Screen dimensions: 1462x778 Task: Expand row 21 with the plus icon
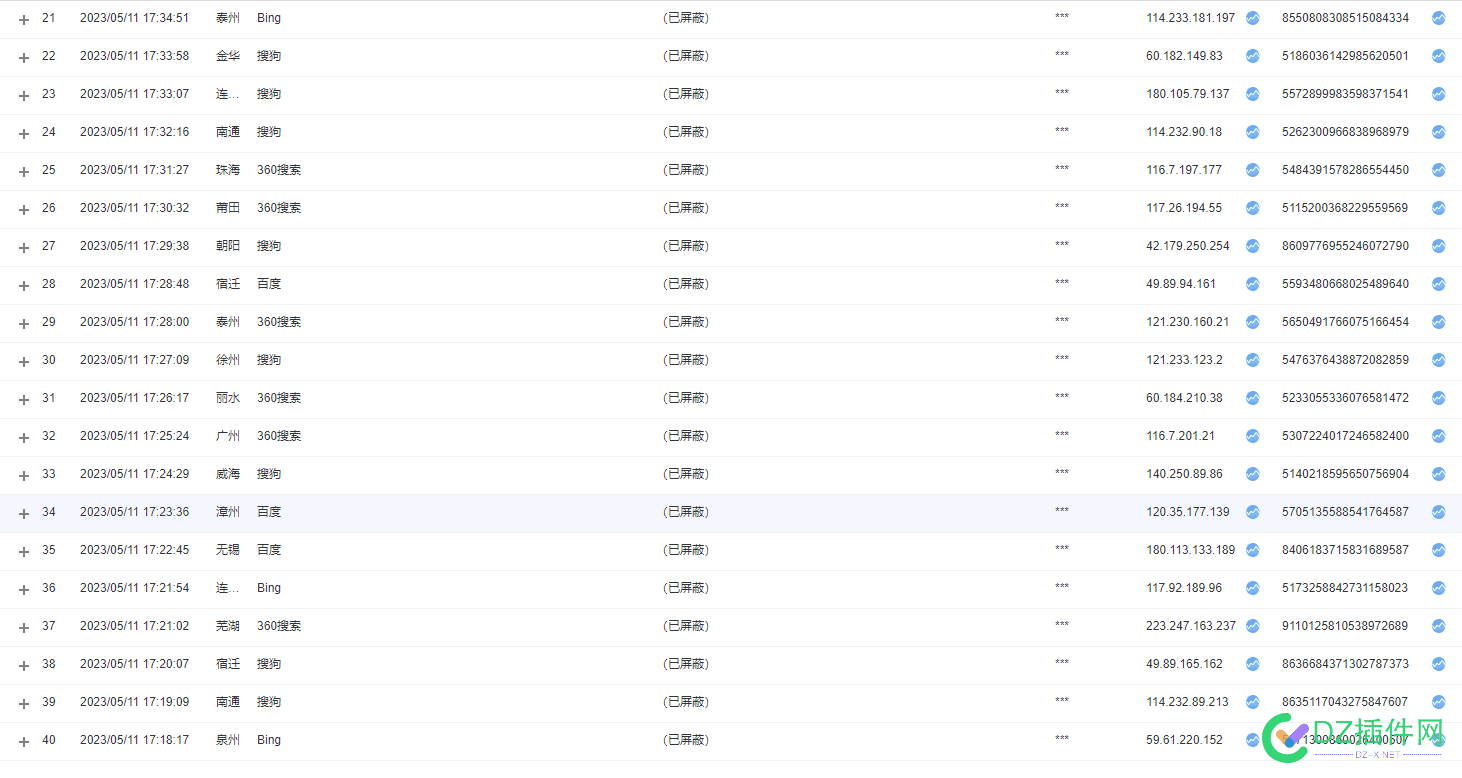24,19
